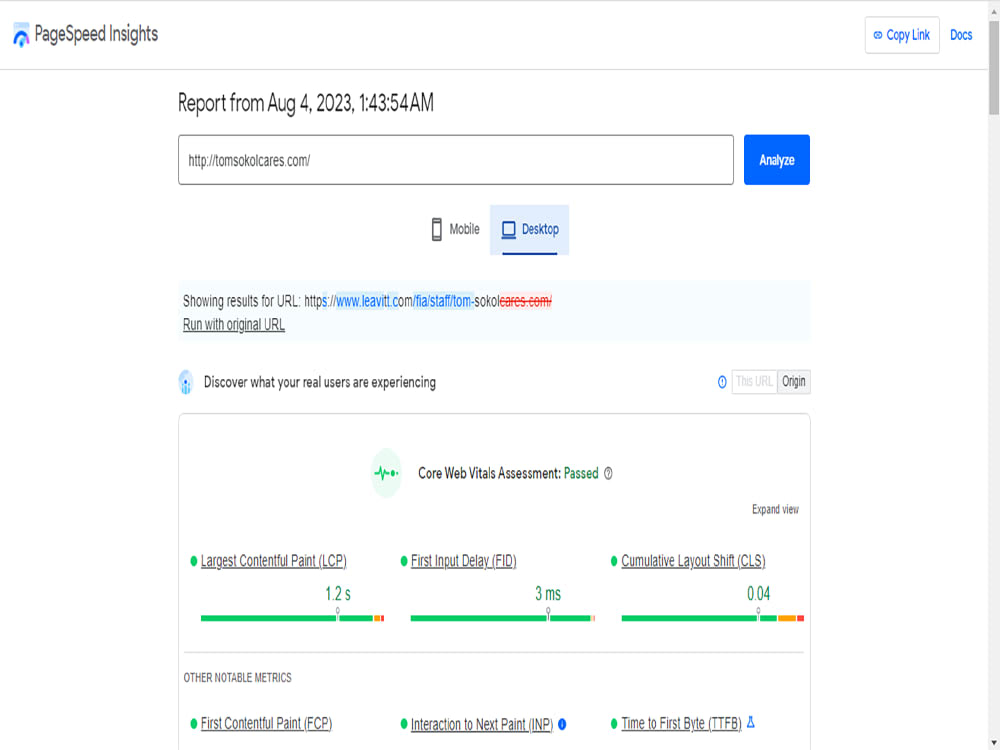Click the green dot beside FID
This screenshot has height=750, width=1000.
click(x=404, y=561)
